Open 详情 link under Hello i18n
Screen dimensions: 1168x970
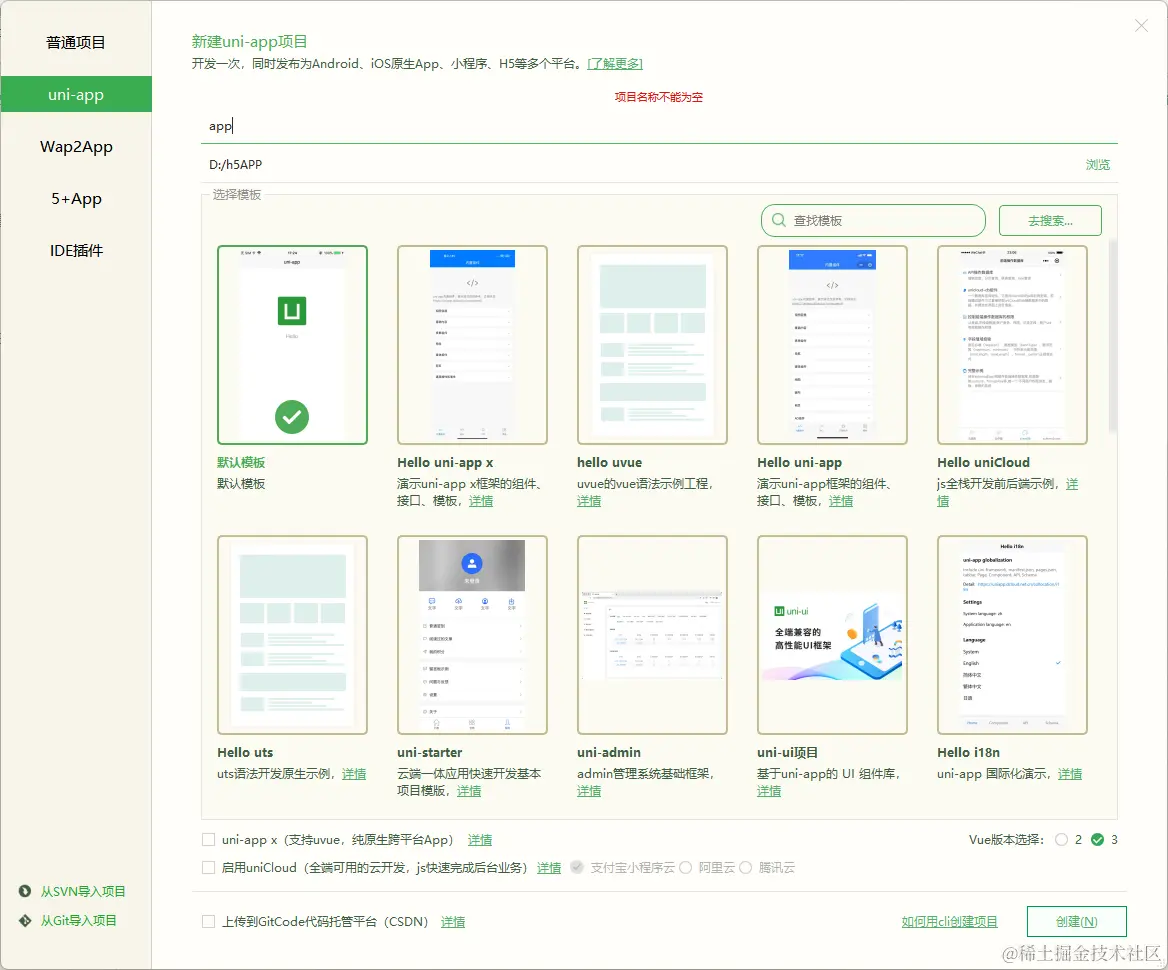pos(1070,773)
